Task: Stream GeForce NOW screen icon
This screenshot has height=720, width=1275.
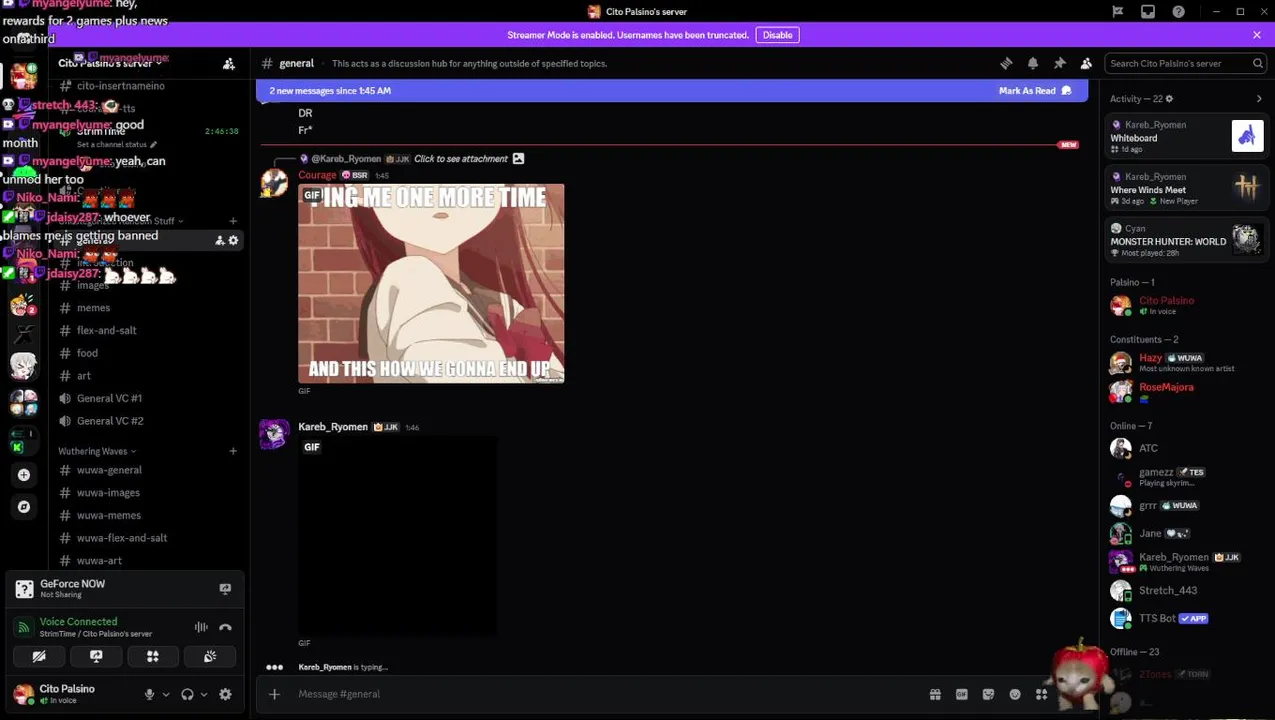Action: click(x=225, y=589)
